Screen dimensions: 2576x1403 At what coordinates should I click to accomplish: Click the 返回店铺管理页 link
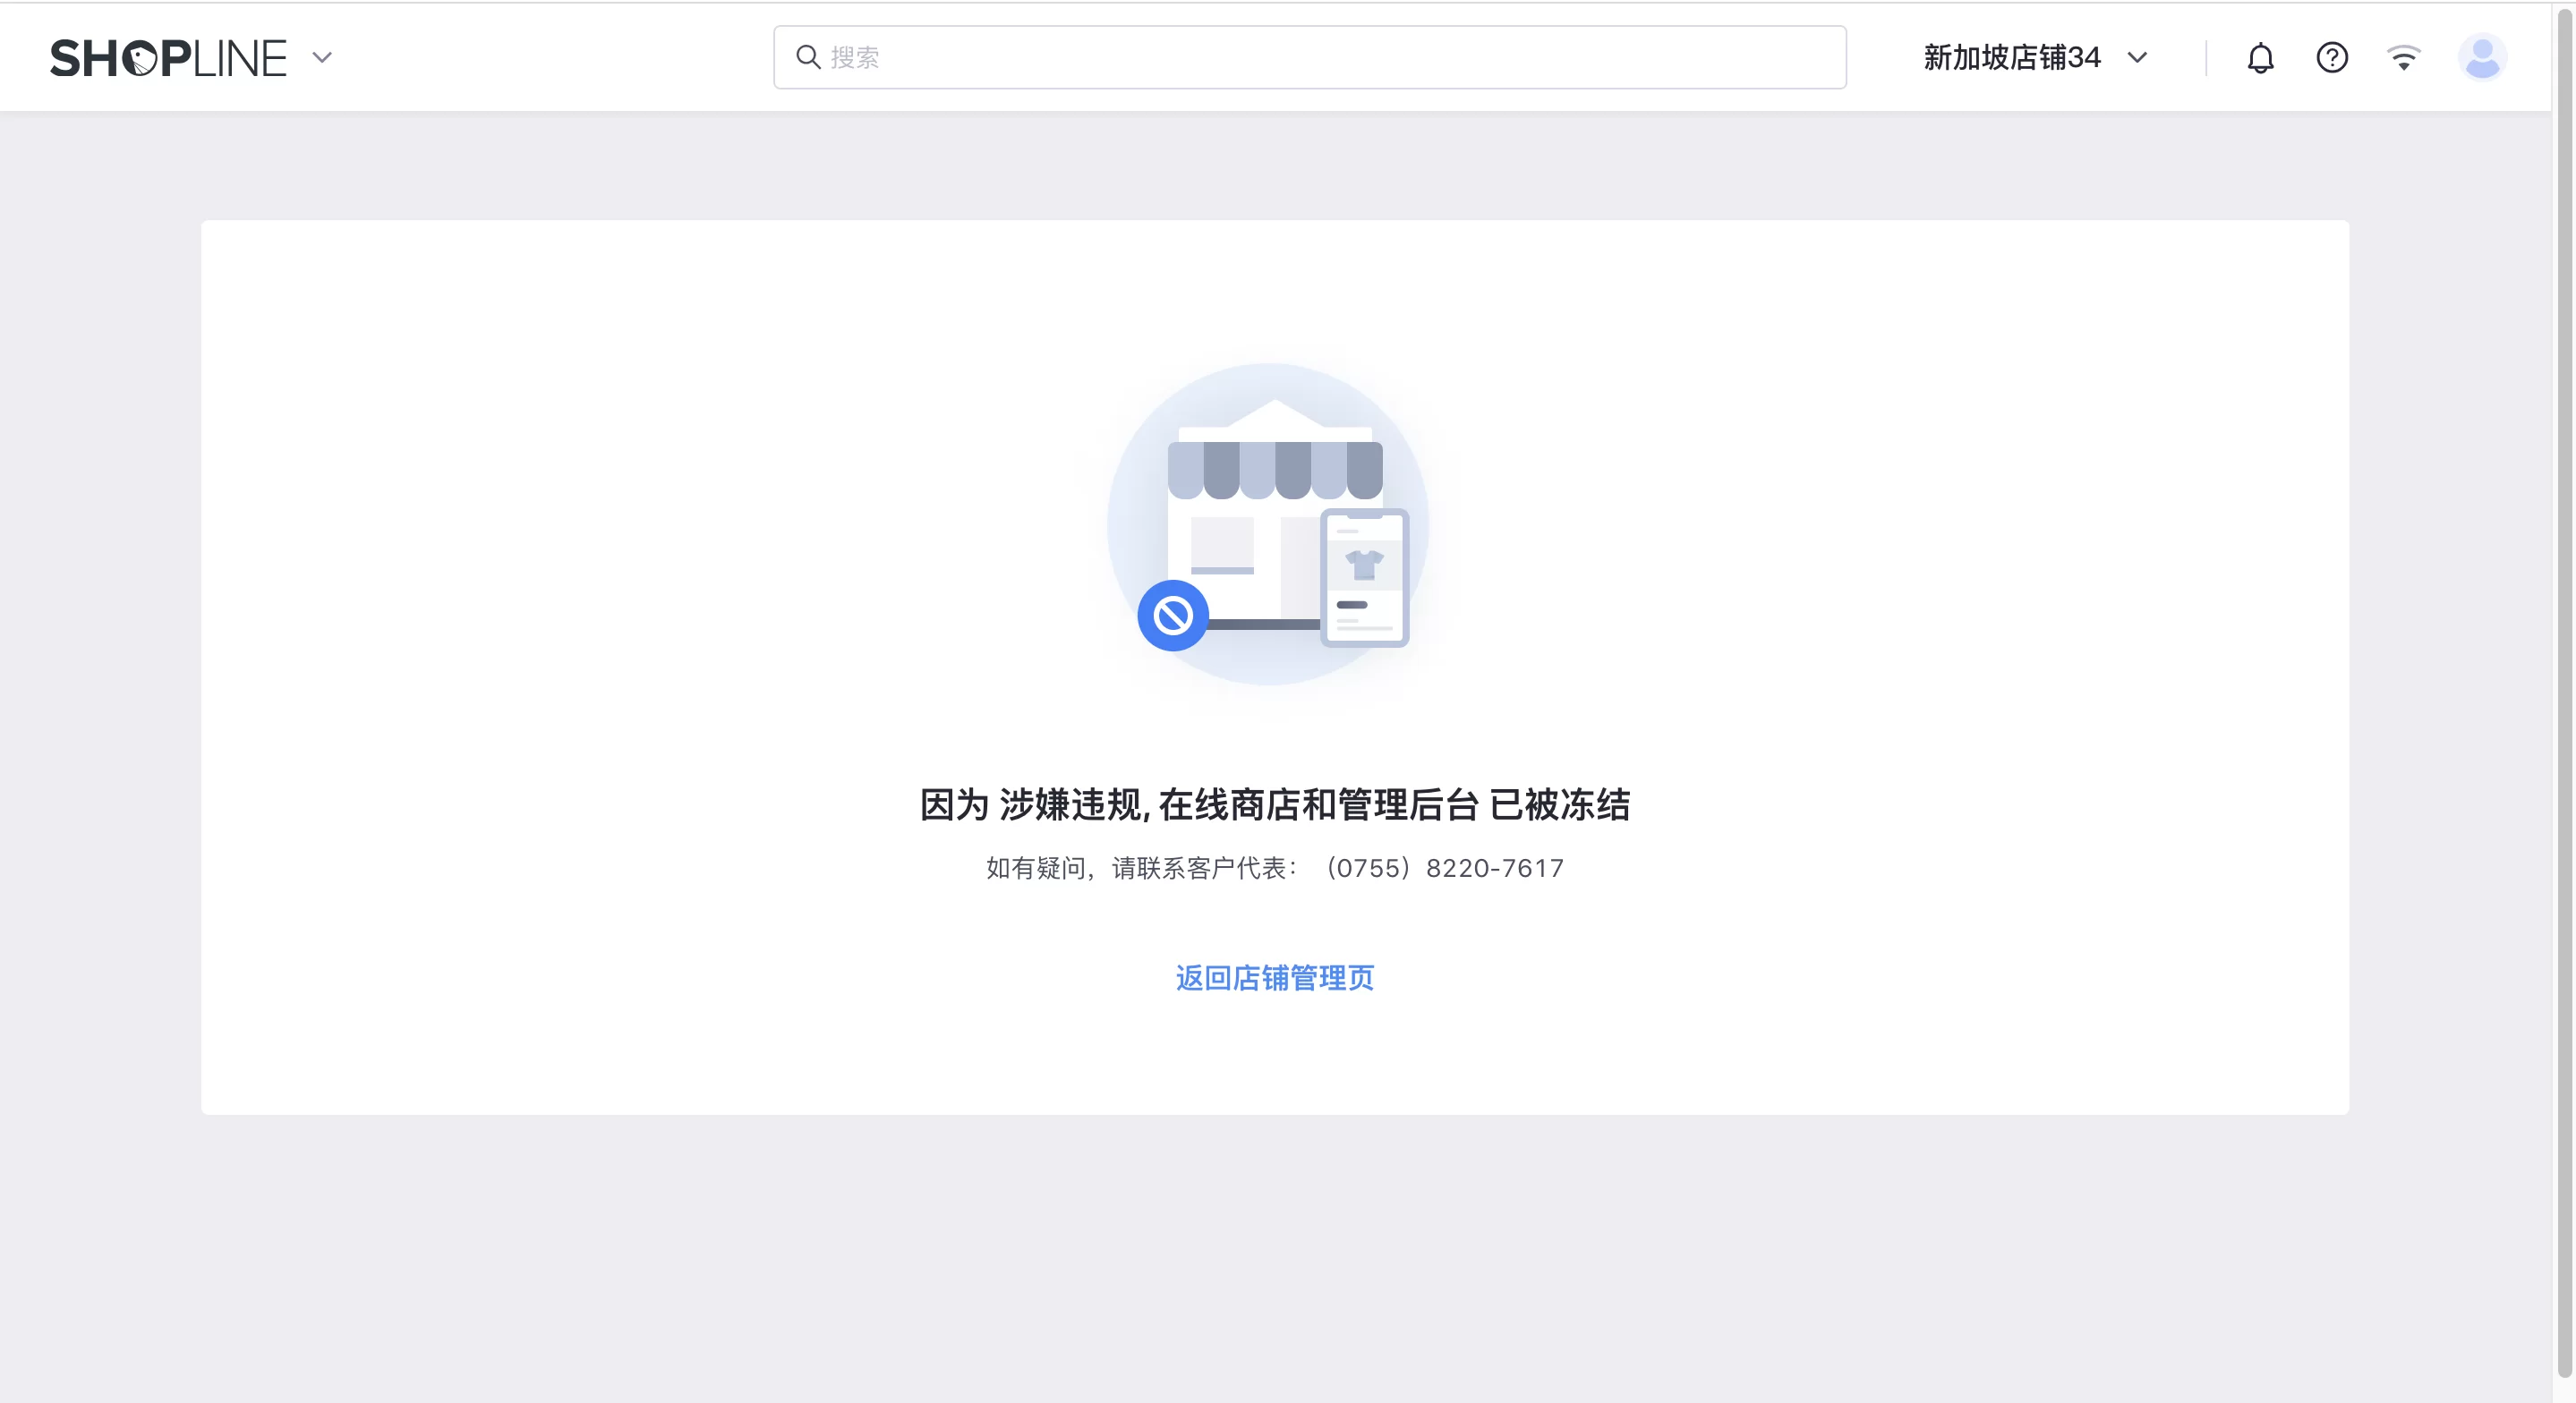click(1274, 978)
